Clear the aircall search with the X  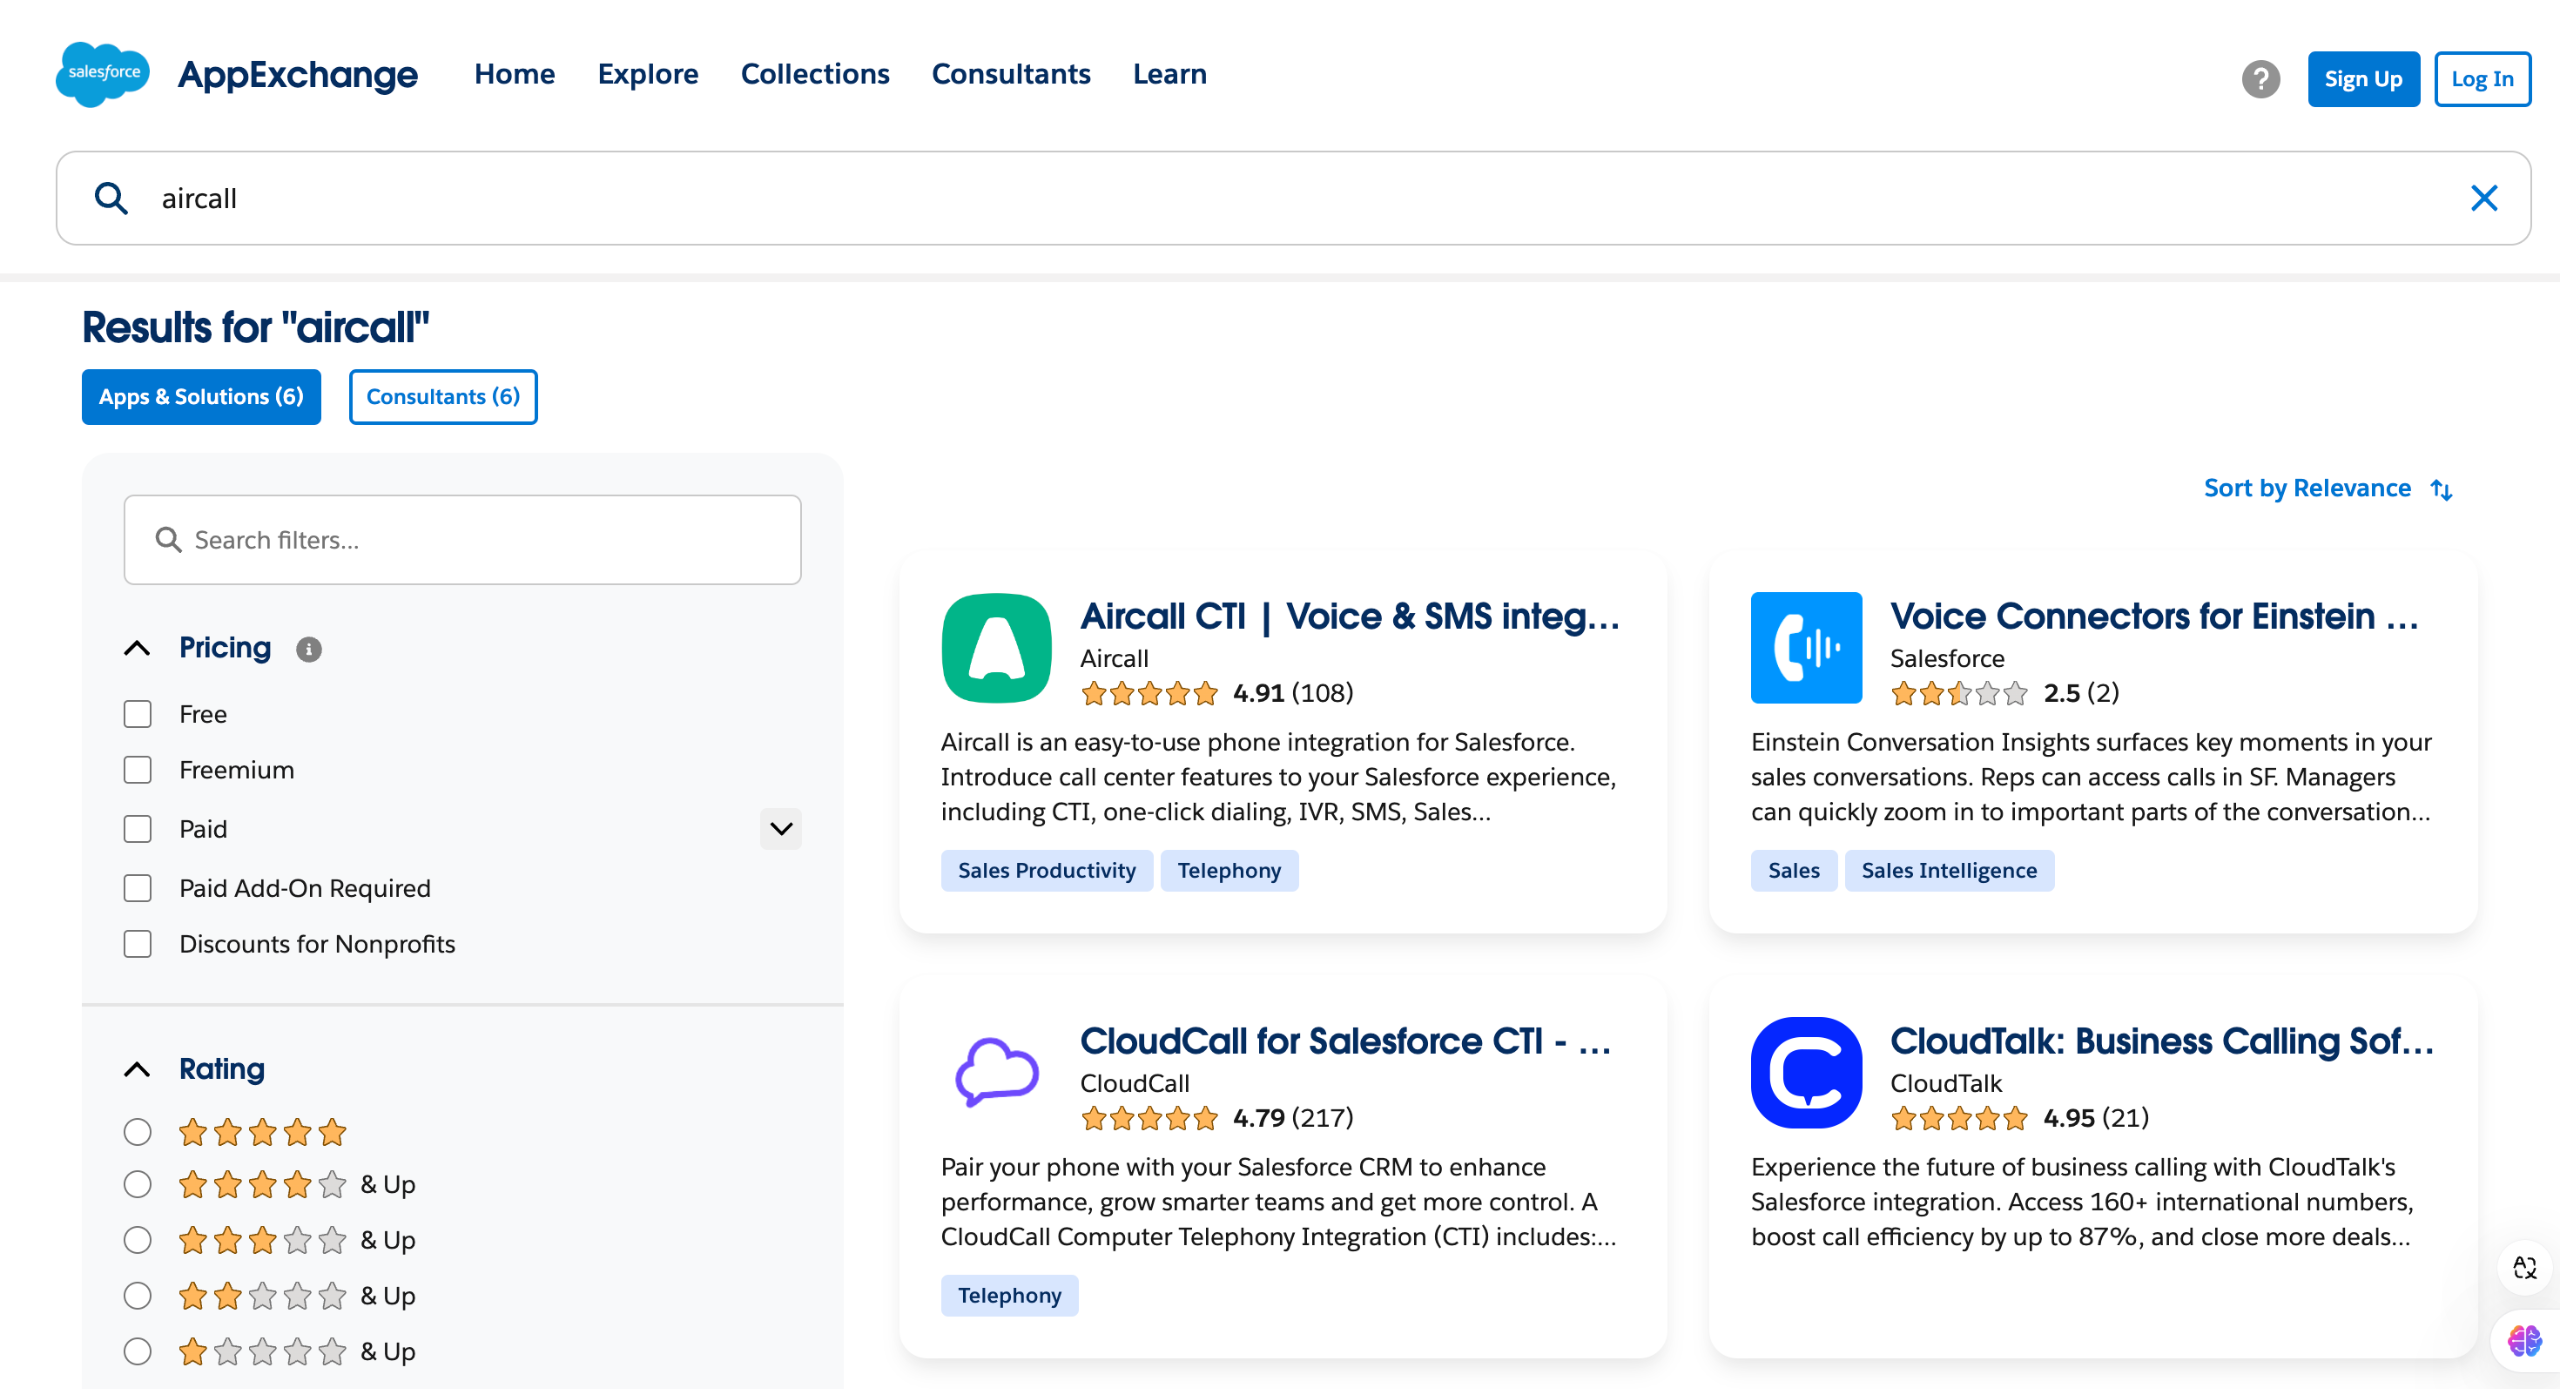tap(2483, 198)
